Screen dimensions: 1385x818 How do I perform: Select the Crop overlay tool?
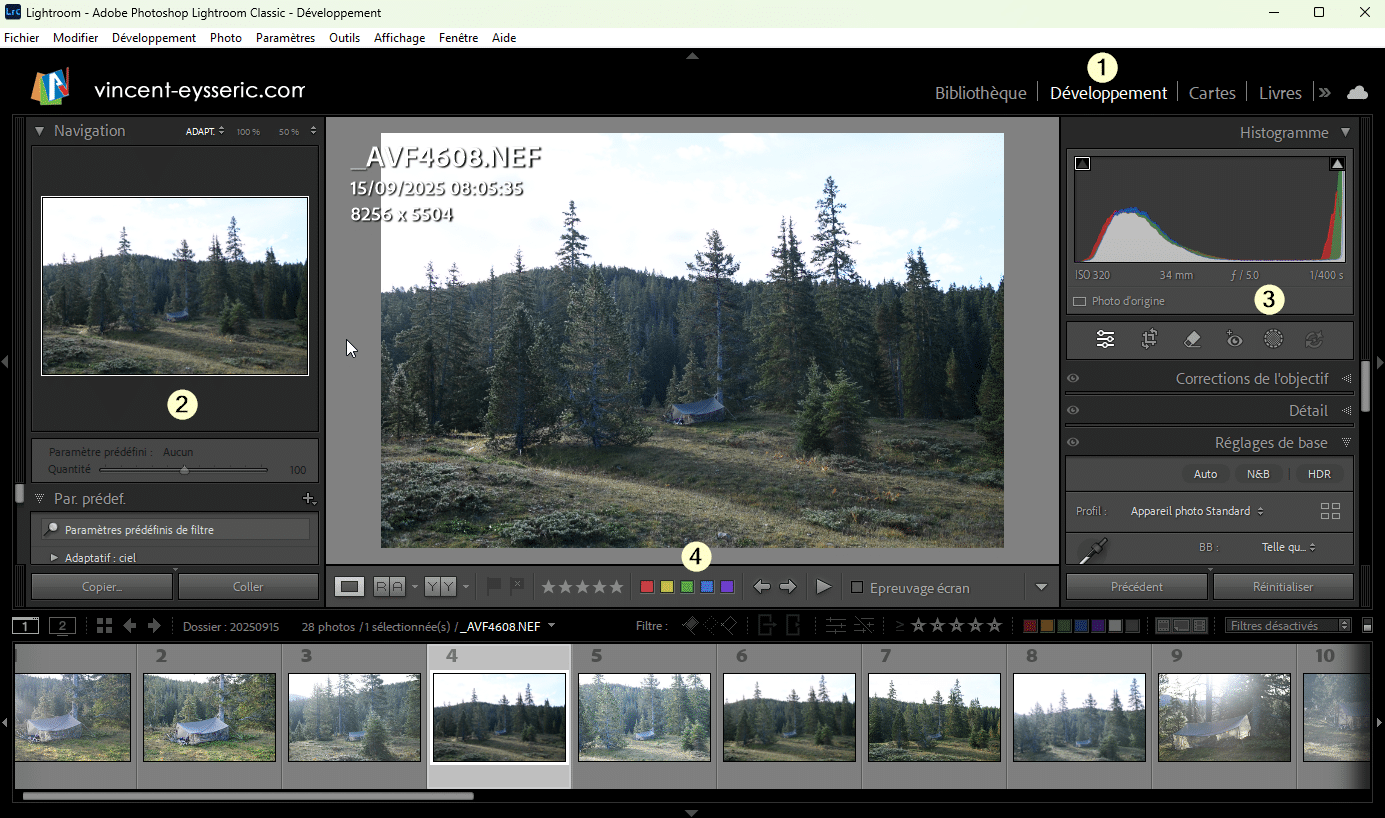pos(1149,339)
